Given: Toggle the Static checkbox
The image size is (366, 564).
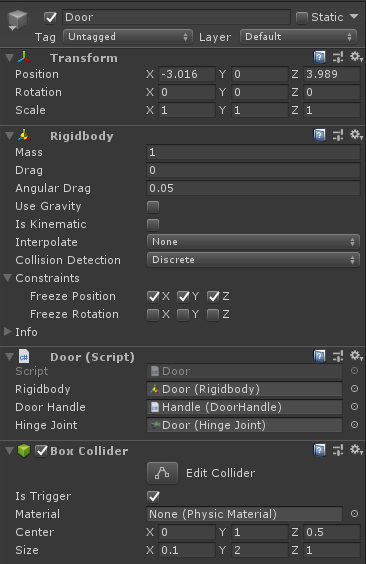Looking at the screenshot, I should [x=301, y=17].
